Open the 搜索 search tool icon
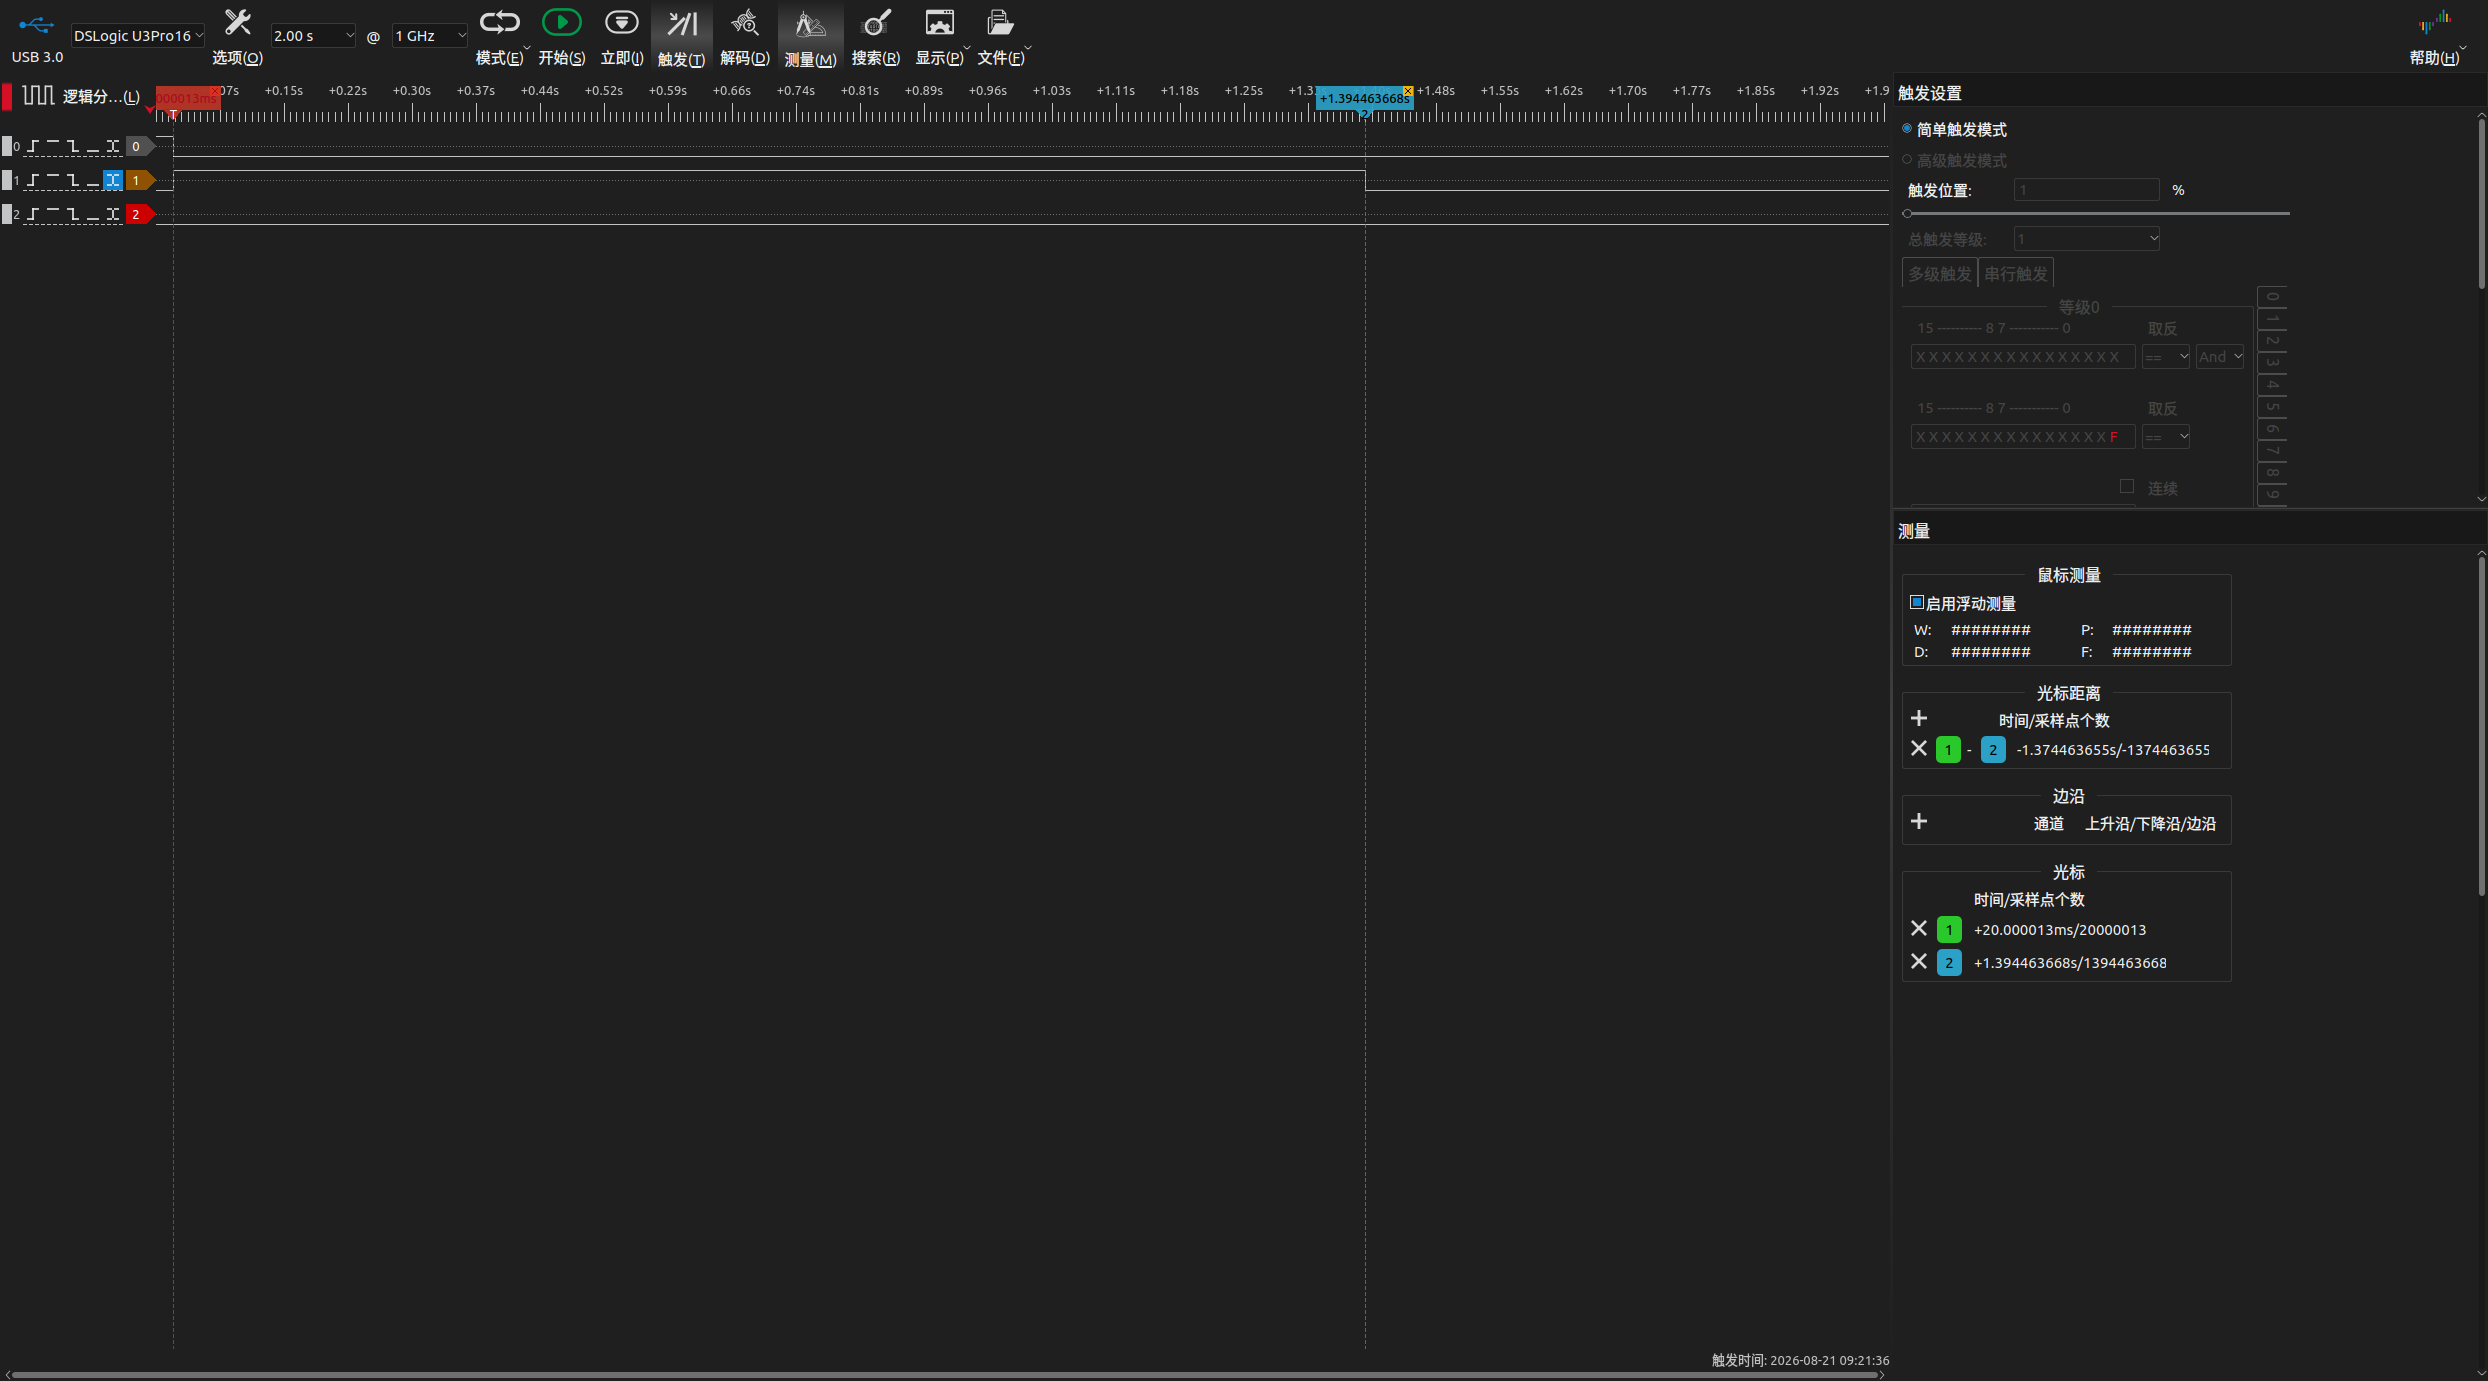This screenshot has height=1381, width=2488. [x=875, y=23]
